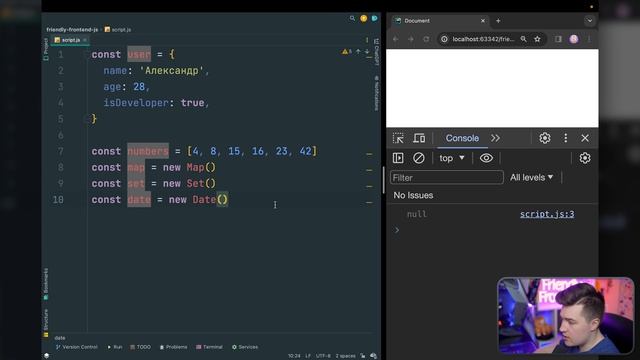Open the Structure tool window sidebar
This screenshot has width=640, height=360.
pyautogui.click(x=46, y=323)
